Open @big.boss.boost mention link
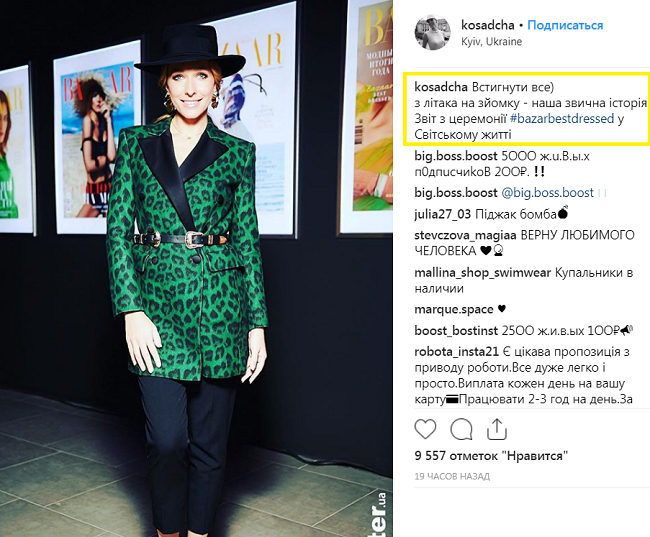This screenshot has width=650, height=537. tap(548, 192)
